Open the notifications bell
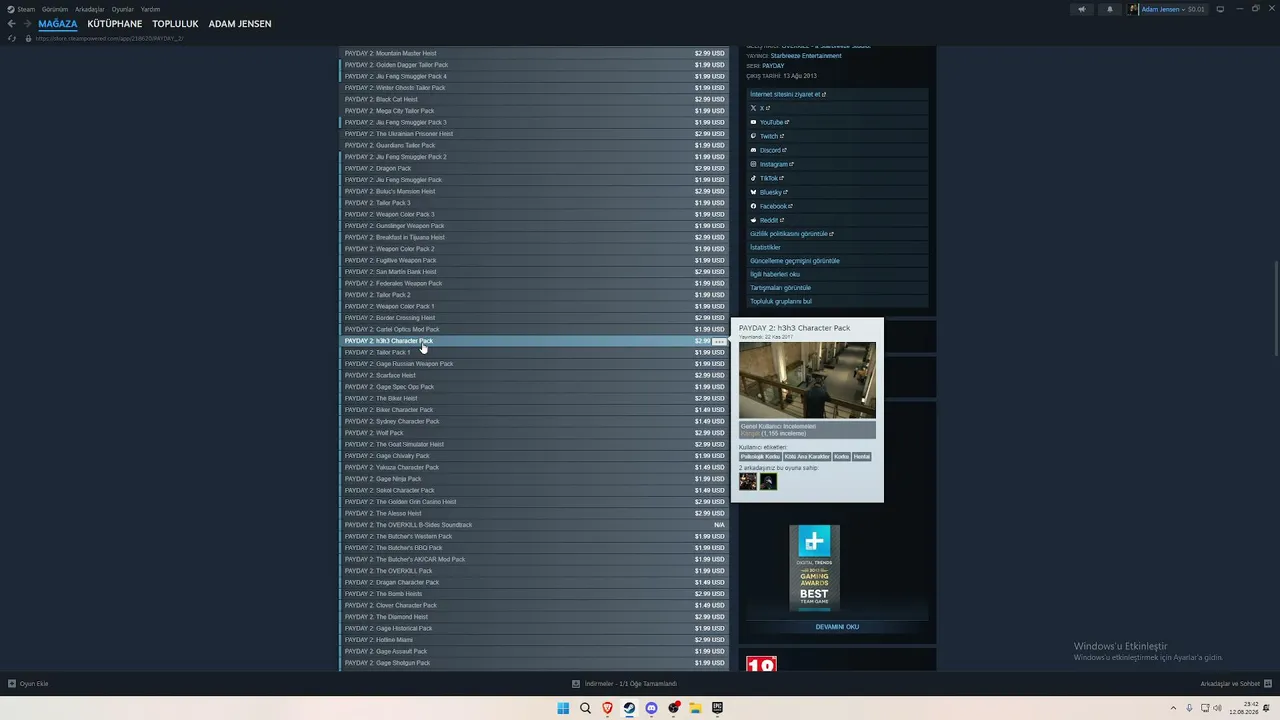Image resolution: width=1280 pixels, height=720 pixels. pyautogui.click(x=1109, y=9)
